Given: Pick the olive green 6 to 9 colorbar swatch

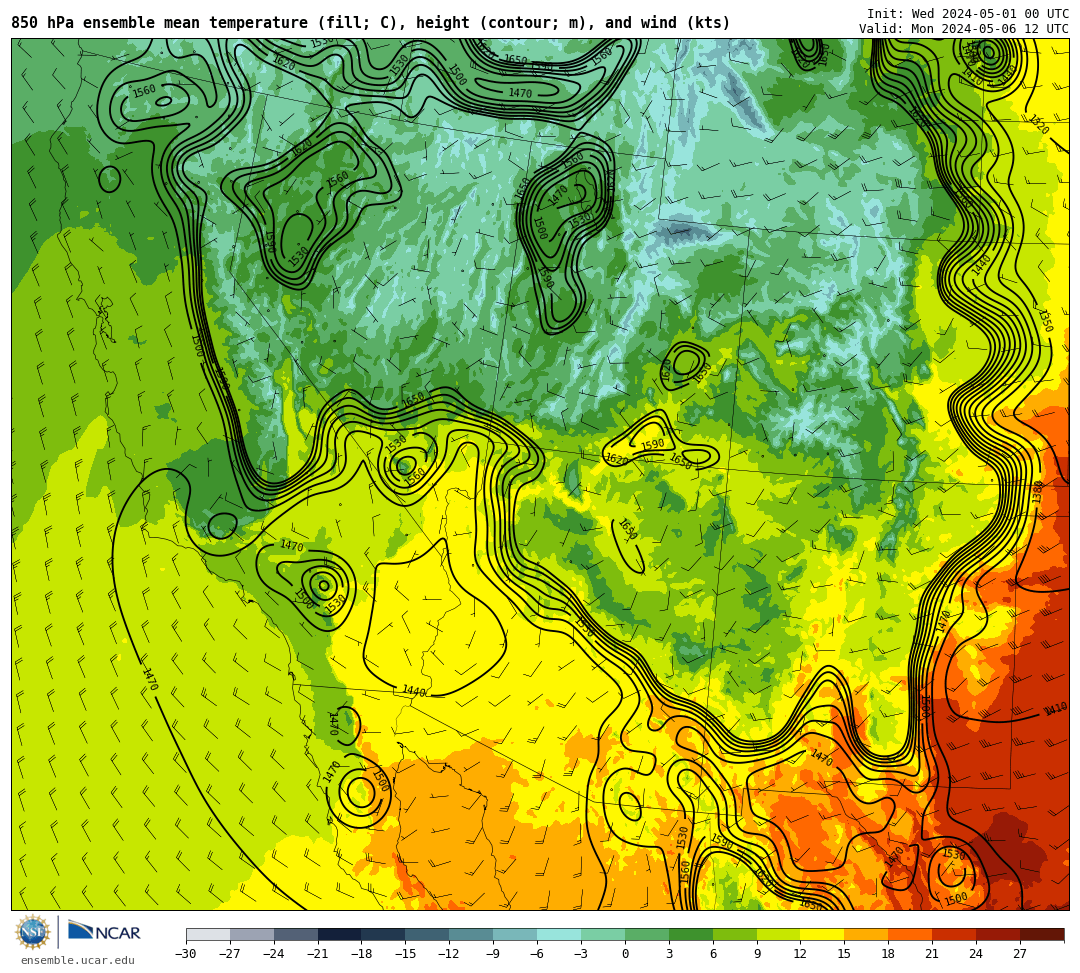Looking at the screenshot, I should [735, 934].
